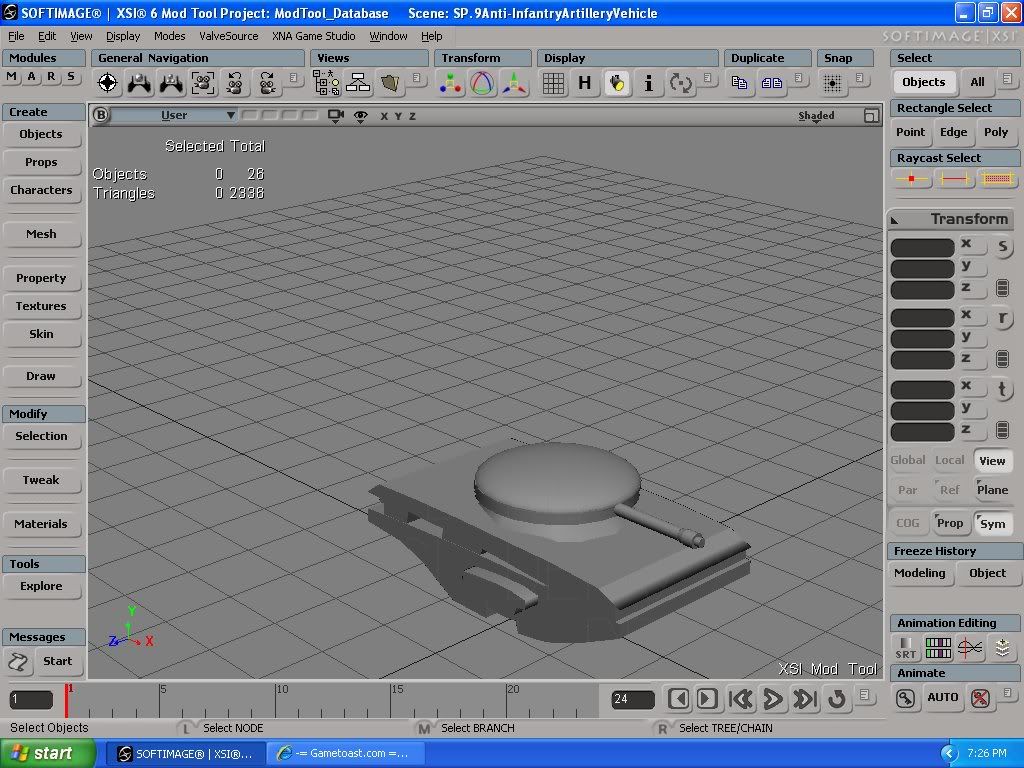Toggle the COG option

pyautogui.click(x=908, y=523)
